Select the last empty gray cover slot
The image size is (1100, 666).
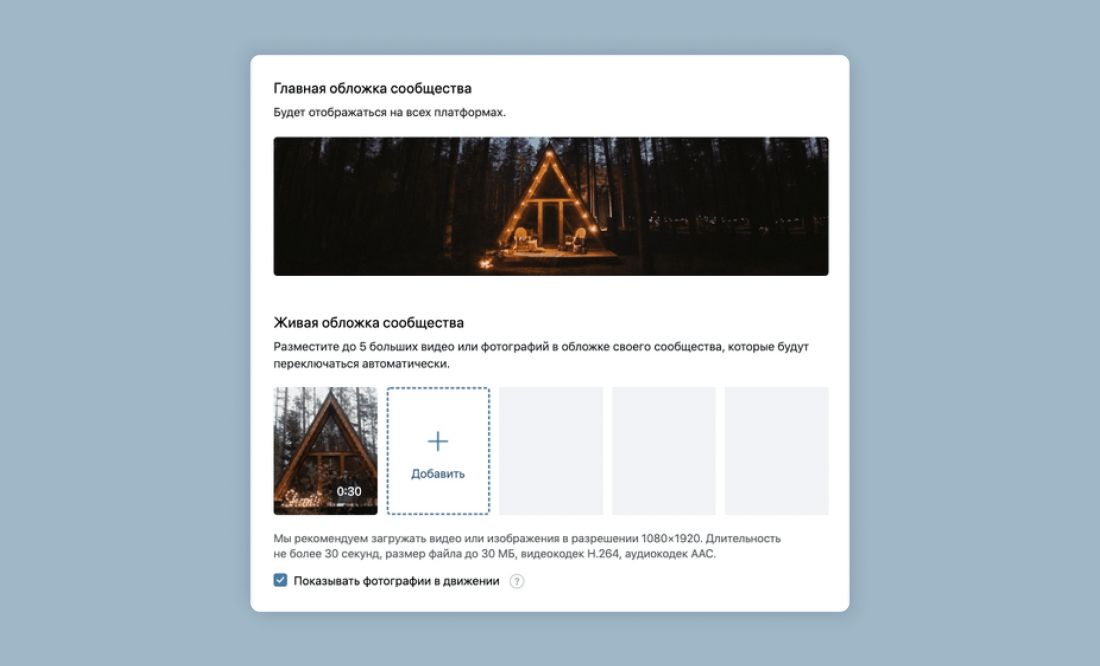click(777, 451)
